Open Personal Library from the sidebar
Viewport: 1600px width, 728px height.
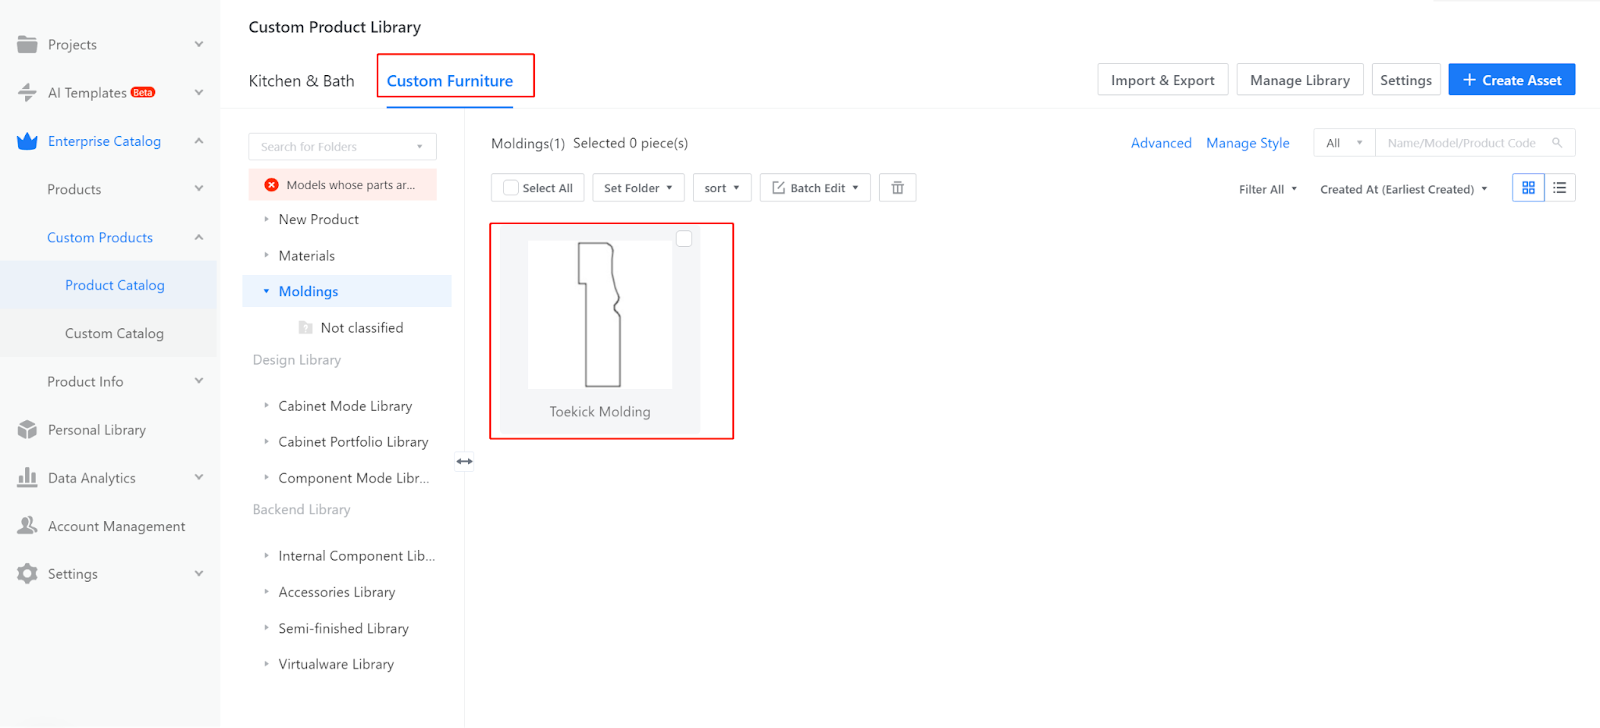97,430
